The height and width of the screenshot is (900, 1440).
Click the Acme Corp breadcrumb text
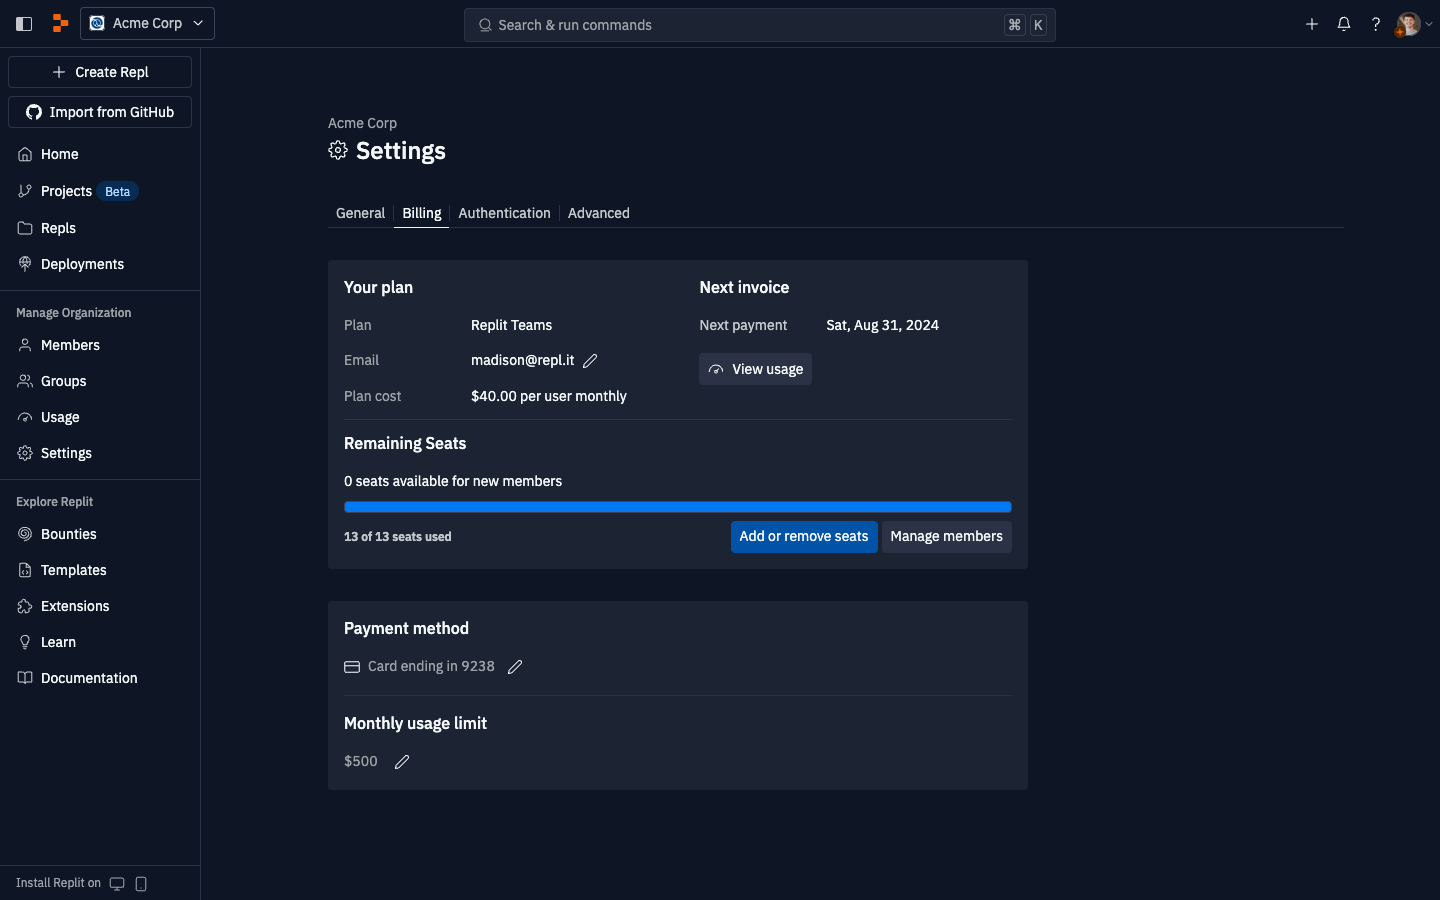click(x=362, y=123)
